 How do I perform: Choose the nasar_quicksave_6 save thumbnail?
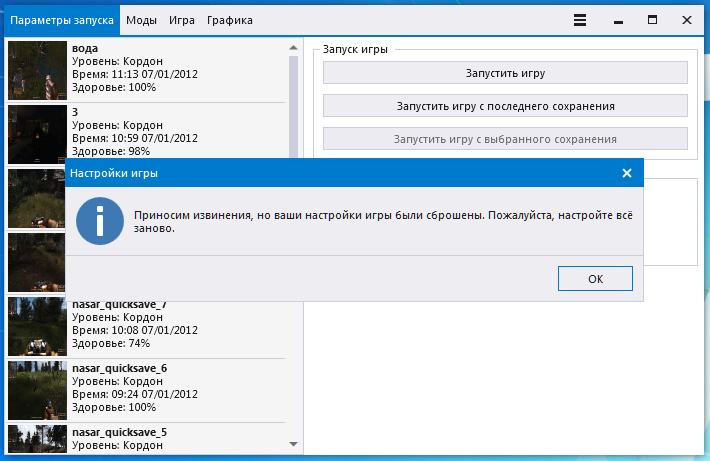(38, 389)
